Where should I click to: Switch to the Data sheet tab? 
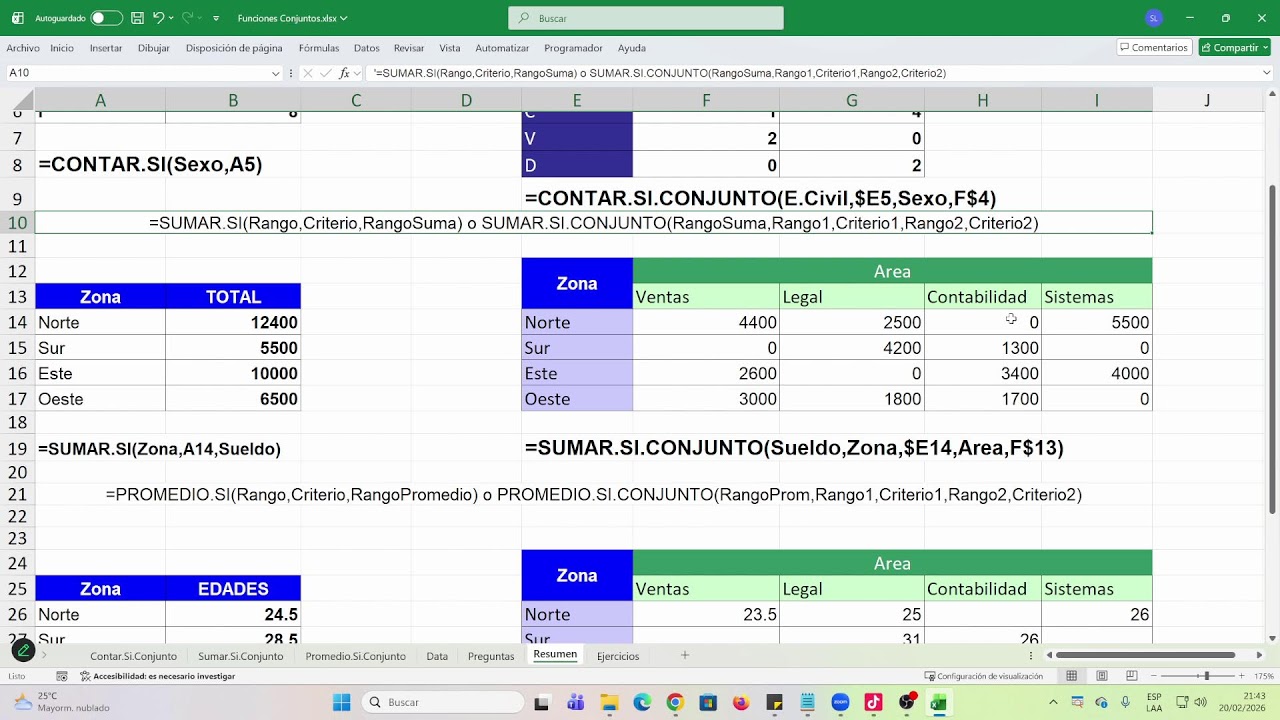437,656
